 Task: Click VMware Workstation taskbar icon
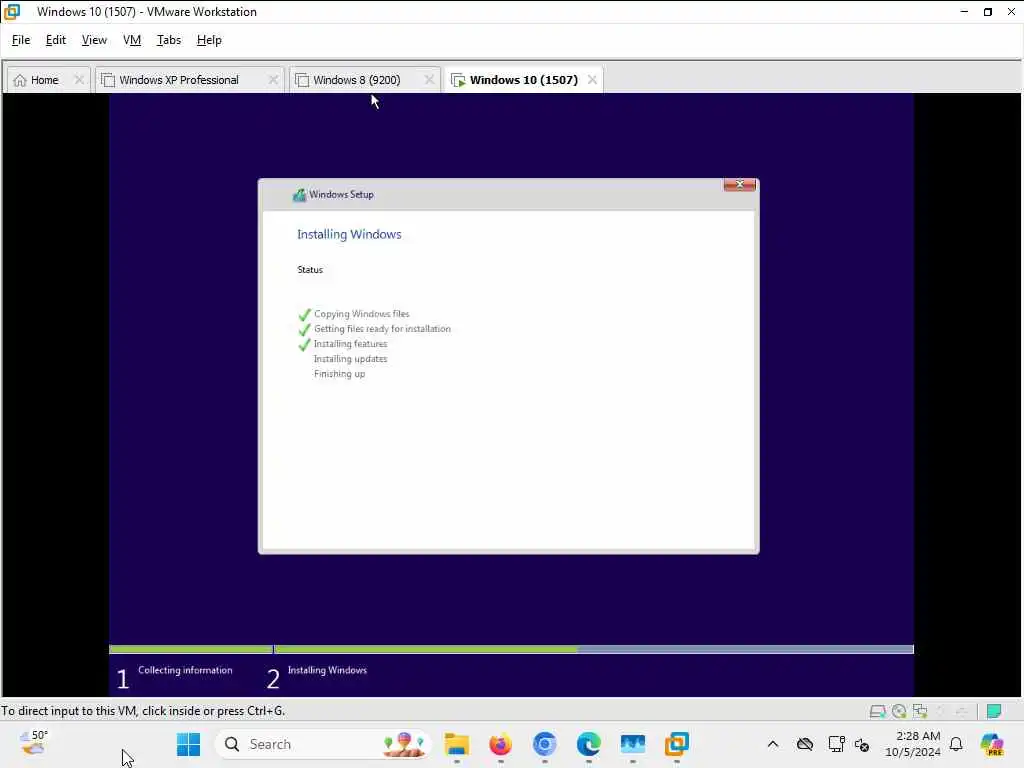click(677, 744)
